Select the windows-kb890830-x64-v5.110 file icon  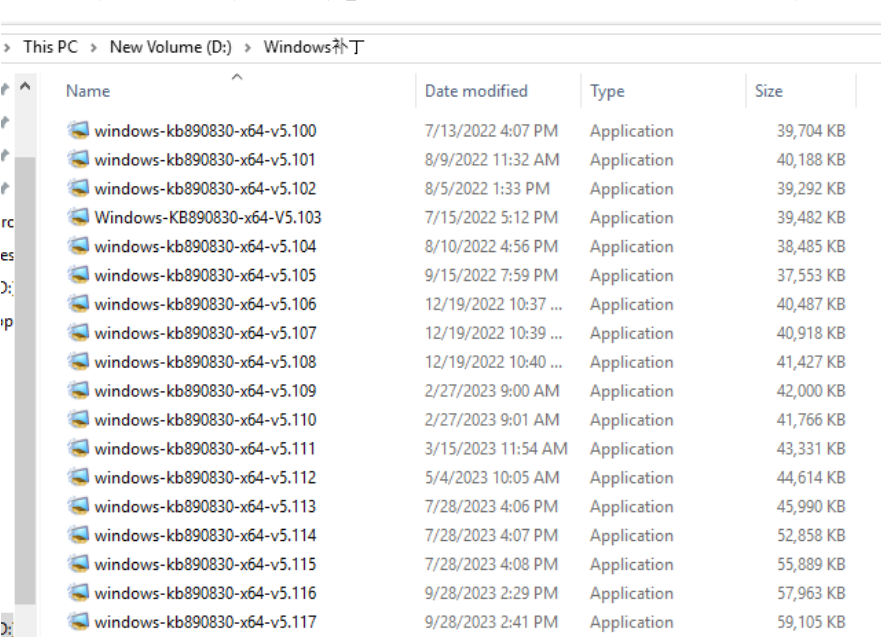pos(78,420)
